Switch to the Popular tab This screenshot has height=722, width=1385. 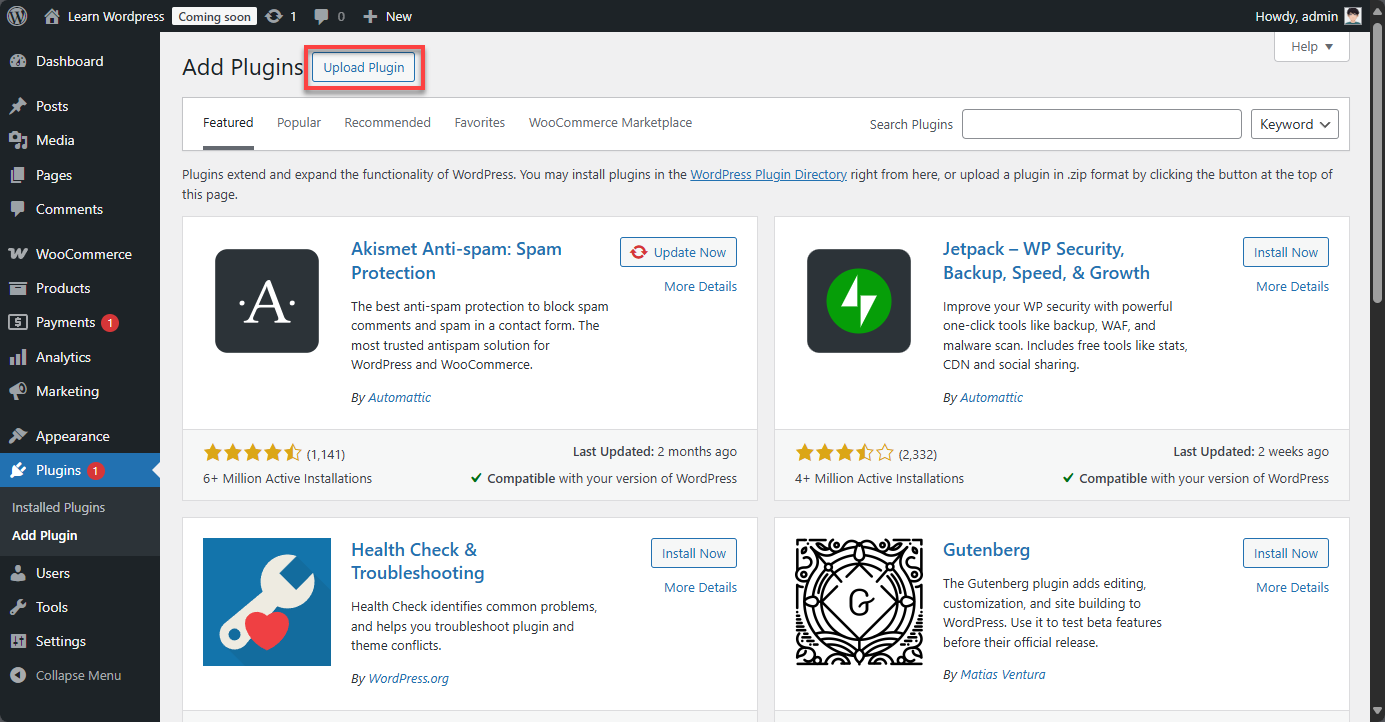(299, 123)
